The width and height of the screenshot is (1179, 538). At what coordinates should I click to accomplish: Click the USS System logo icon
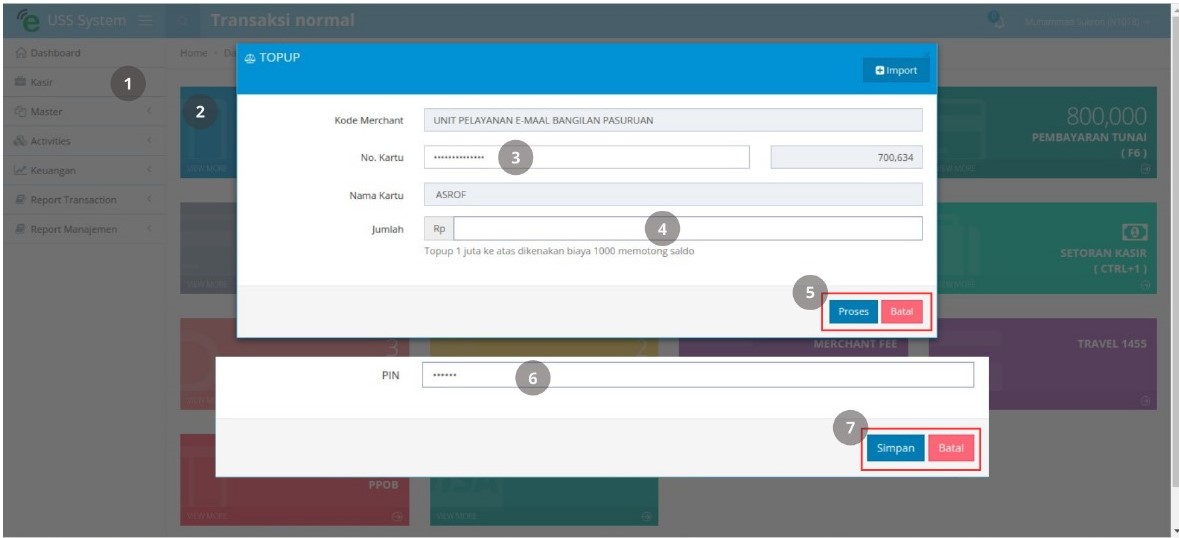click(x=27, y=20)
